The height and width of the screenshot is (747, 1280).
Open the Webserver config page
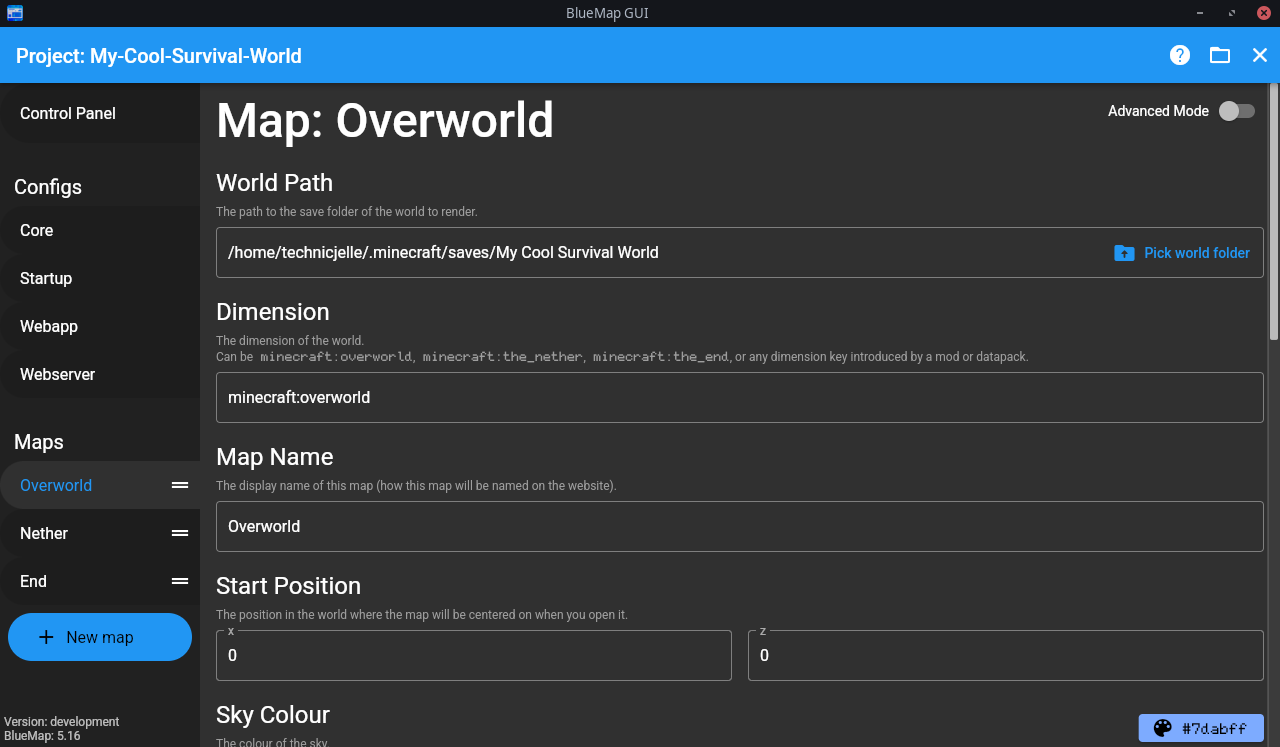(x=58, y=374)
